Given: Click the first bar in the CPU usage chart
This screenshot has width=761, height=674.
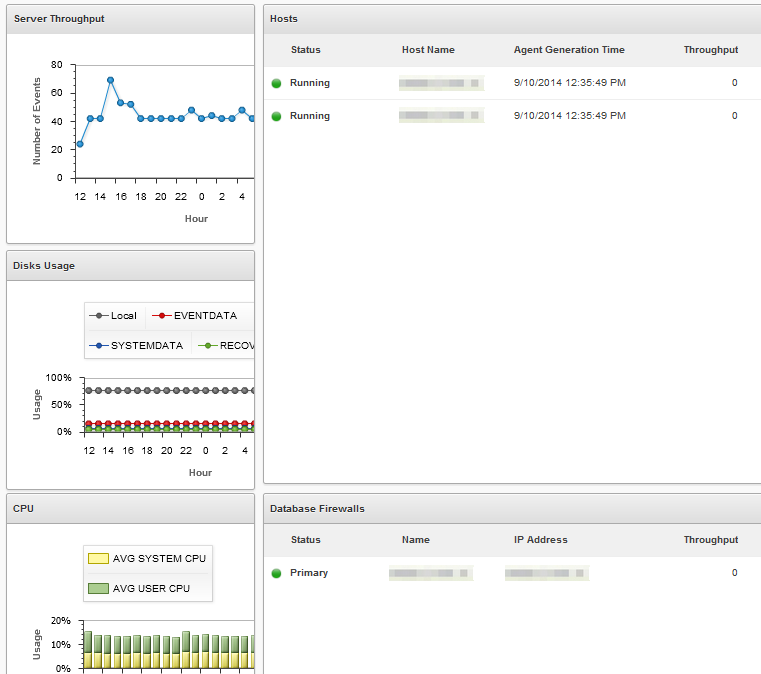Looking at the screenshot, I should [x=88, y=650].
